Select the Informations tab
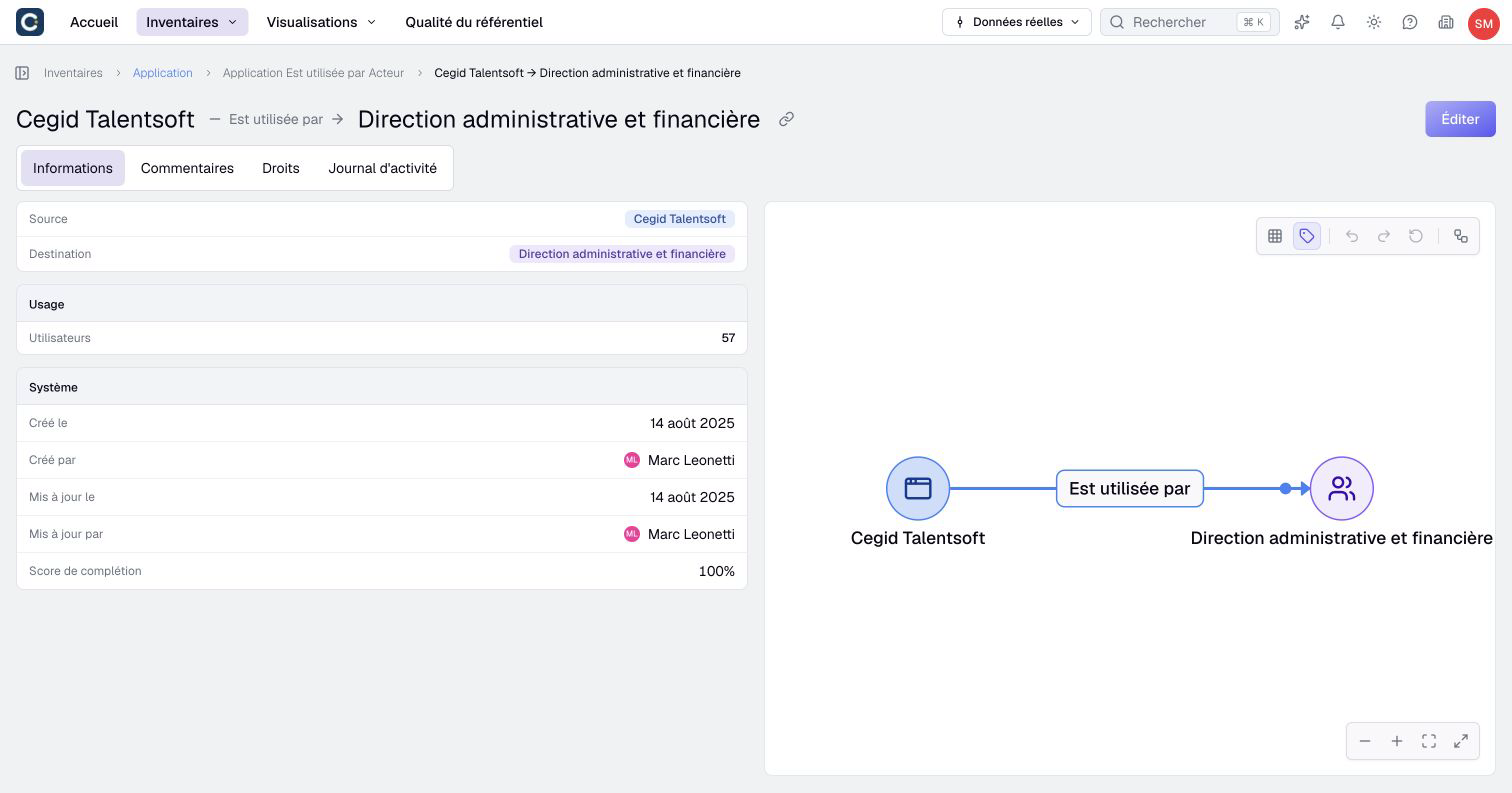 (73, 168)
